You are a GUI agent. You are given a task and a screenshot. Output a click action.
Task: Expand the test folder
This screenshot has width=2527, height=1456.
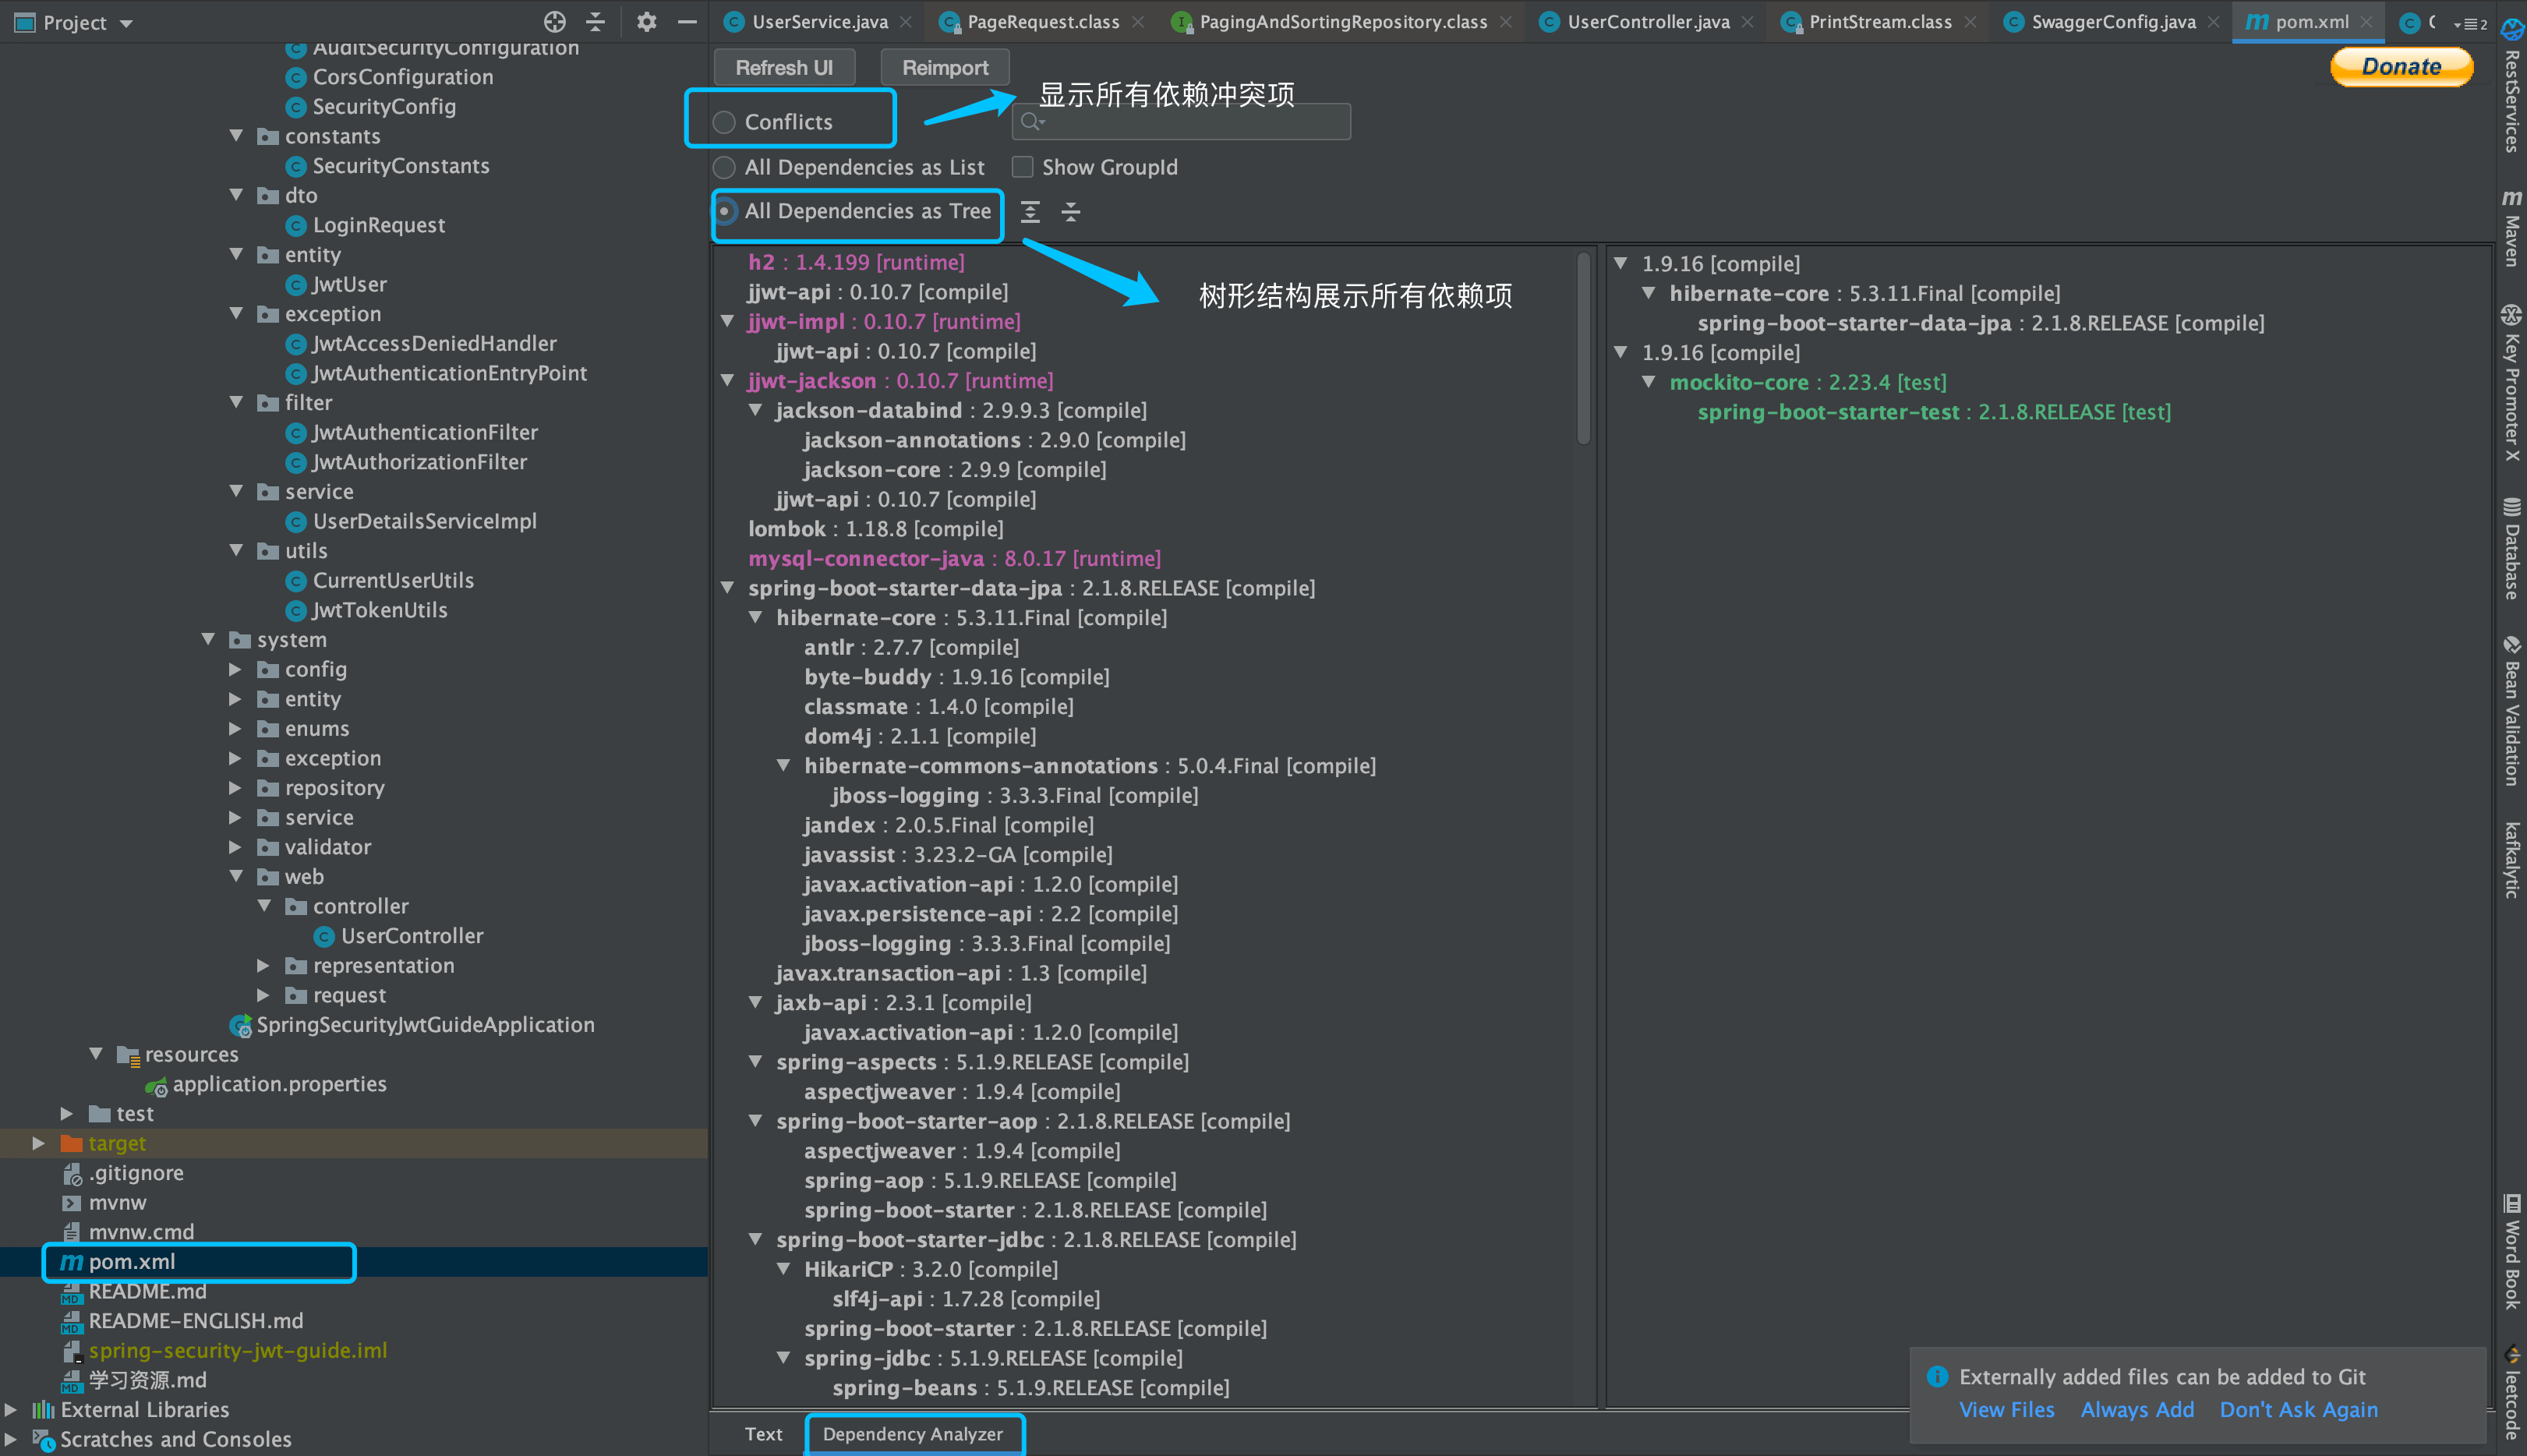click(67, 1114)
